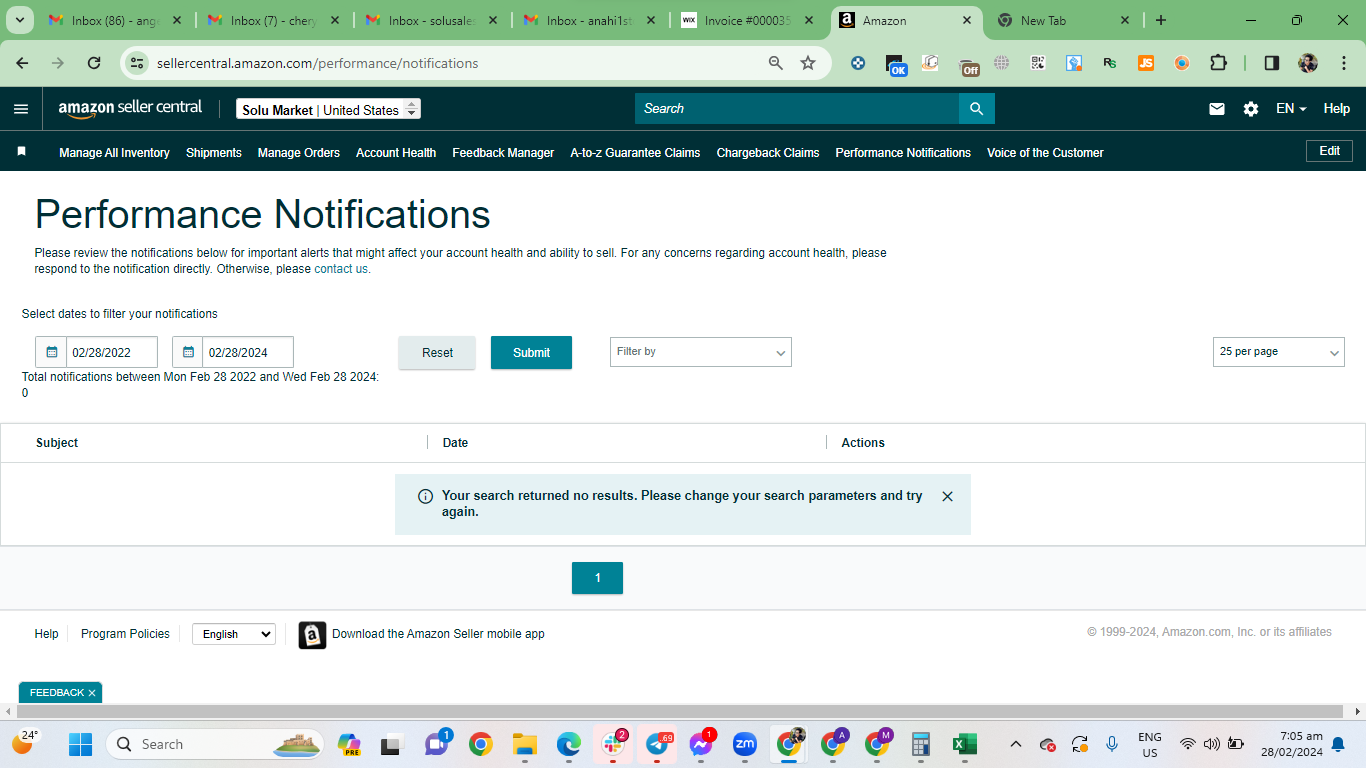Viewport: 1366px width, 768px height.
Task: Reload the current page
Action: [94, 63]
